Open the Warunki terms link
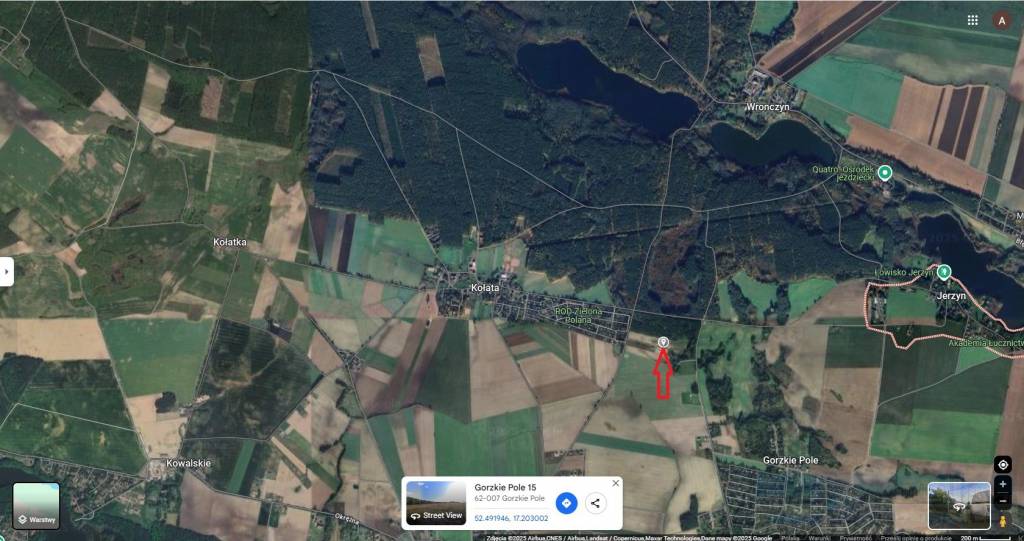The width and height of the screenshot is (1024, 541). [820, 538]
